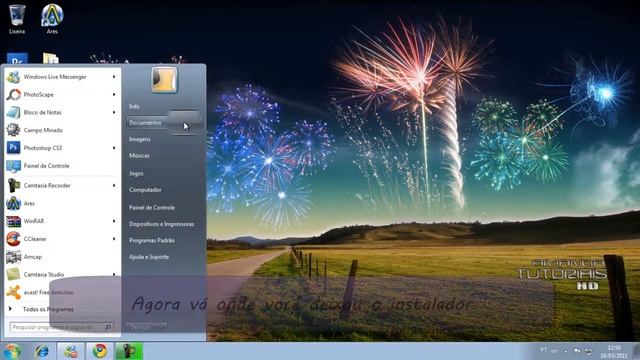640x360 pixels.
Task: Open Documentos in the Start menu
Action: 163,122
